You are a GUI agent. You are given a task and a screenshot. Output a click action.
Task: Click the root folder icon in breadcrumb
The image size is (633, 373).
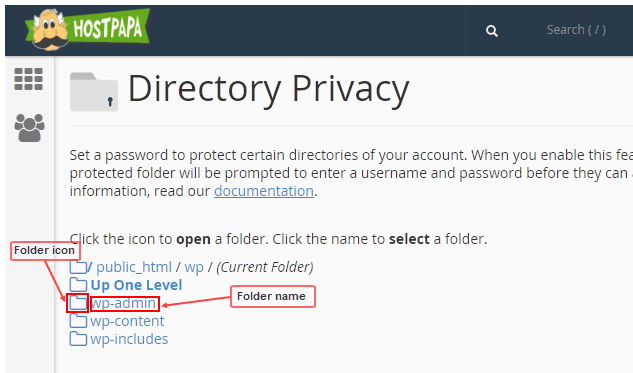tap(78, 266)
